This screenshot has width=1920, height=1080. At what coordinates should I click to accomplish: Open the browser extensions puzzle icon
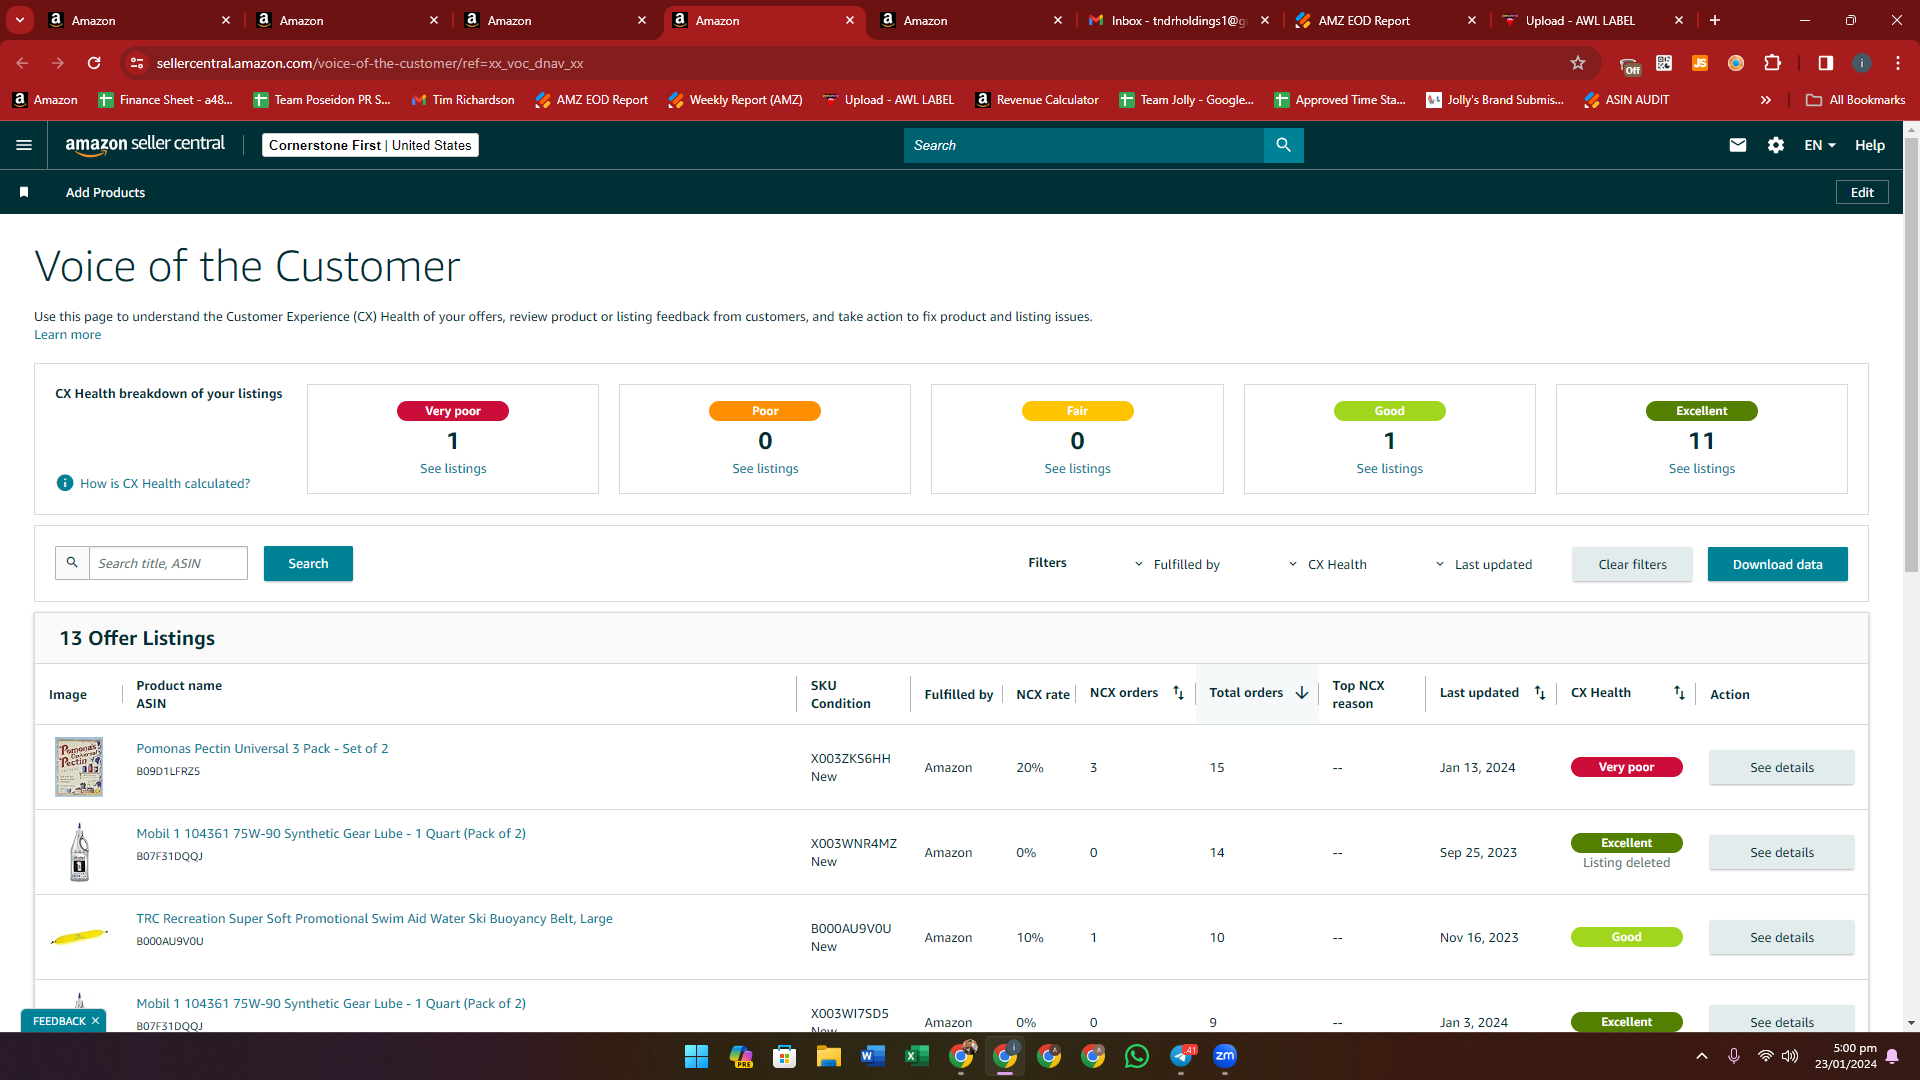tap(1773, 63)
